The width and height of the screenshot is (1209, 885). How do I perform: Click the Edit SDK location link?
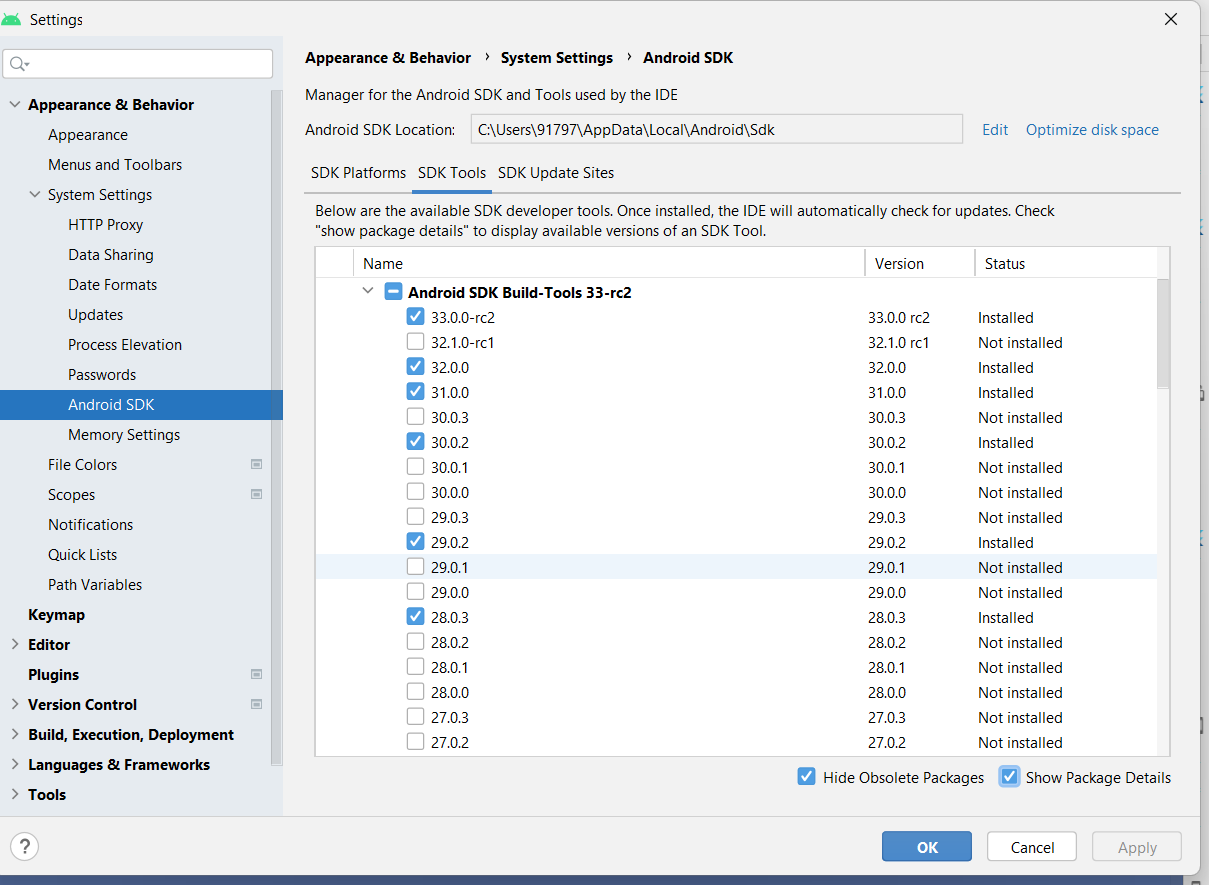[995, 130]
